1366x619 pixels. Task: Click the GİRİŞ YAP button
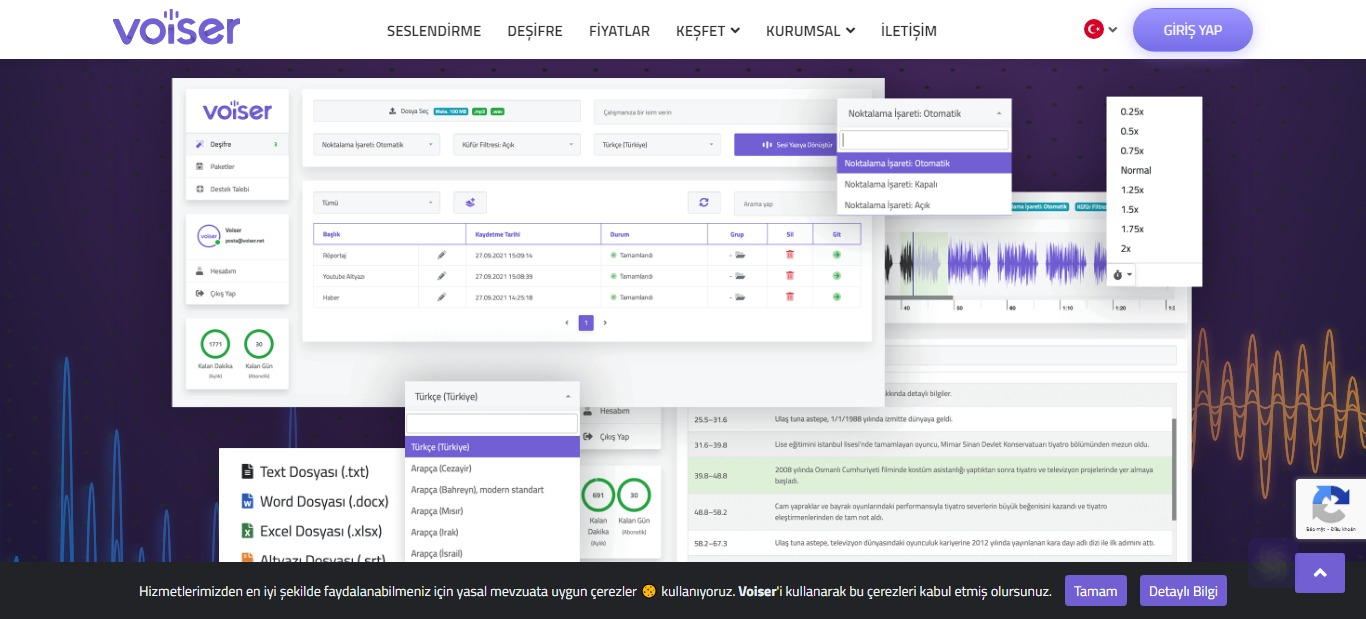click(x=1193, y=30)
